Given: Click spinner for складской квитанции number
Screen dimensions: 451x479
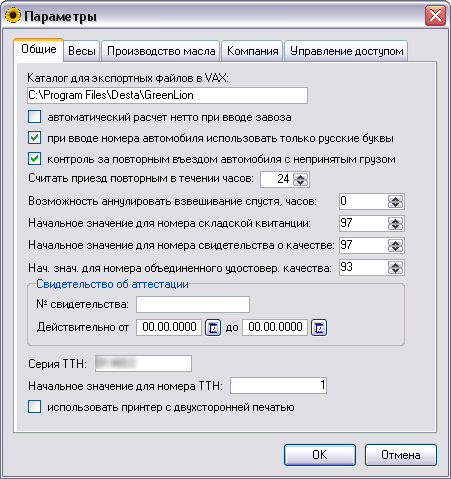Looking at the screenshot, I should [396, 223].
